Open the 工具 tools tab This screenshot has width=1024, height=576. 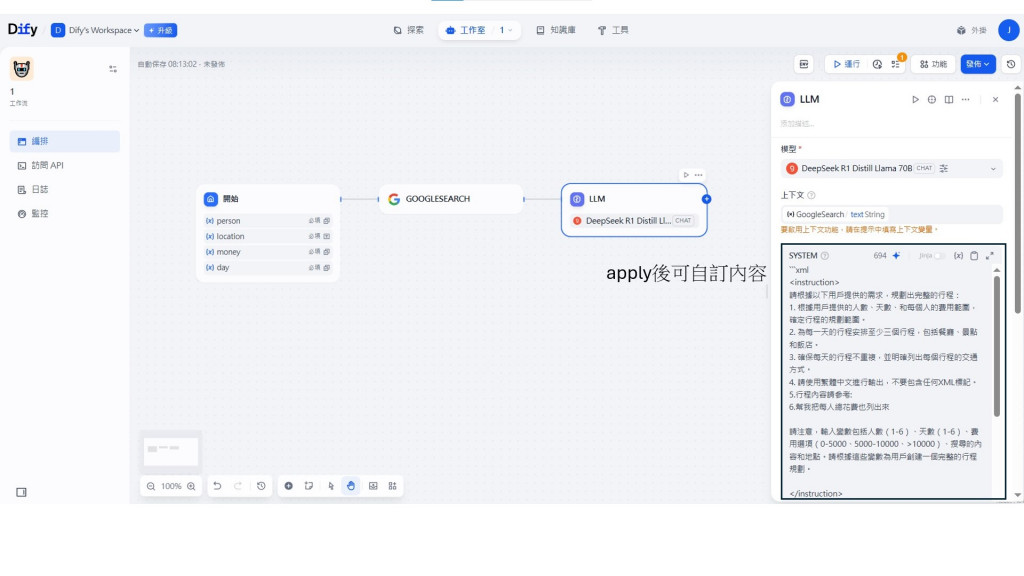tap(613, 30)
